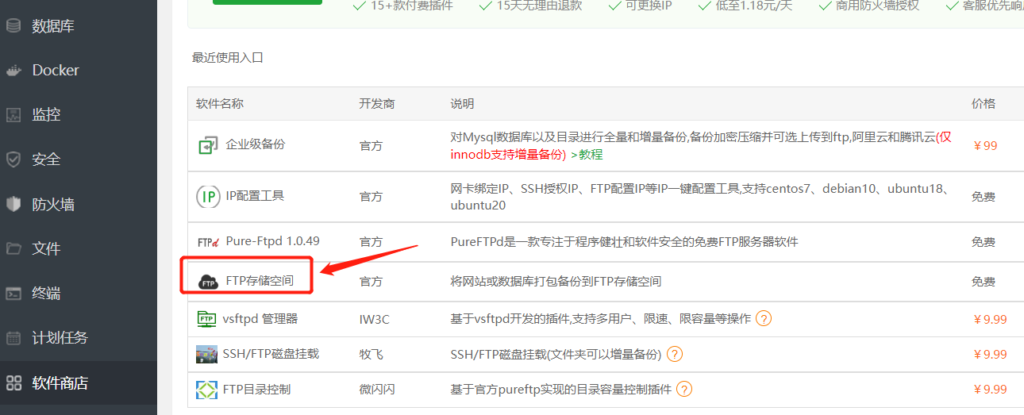Click the 可更换IP feature text
The height and width of the screenshot is (415, 1024).
click(647, 6)
